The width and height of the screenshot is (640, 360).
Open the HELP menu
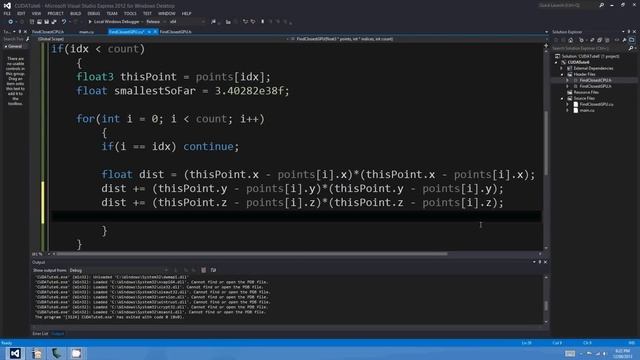click(187, 13)
